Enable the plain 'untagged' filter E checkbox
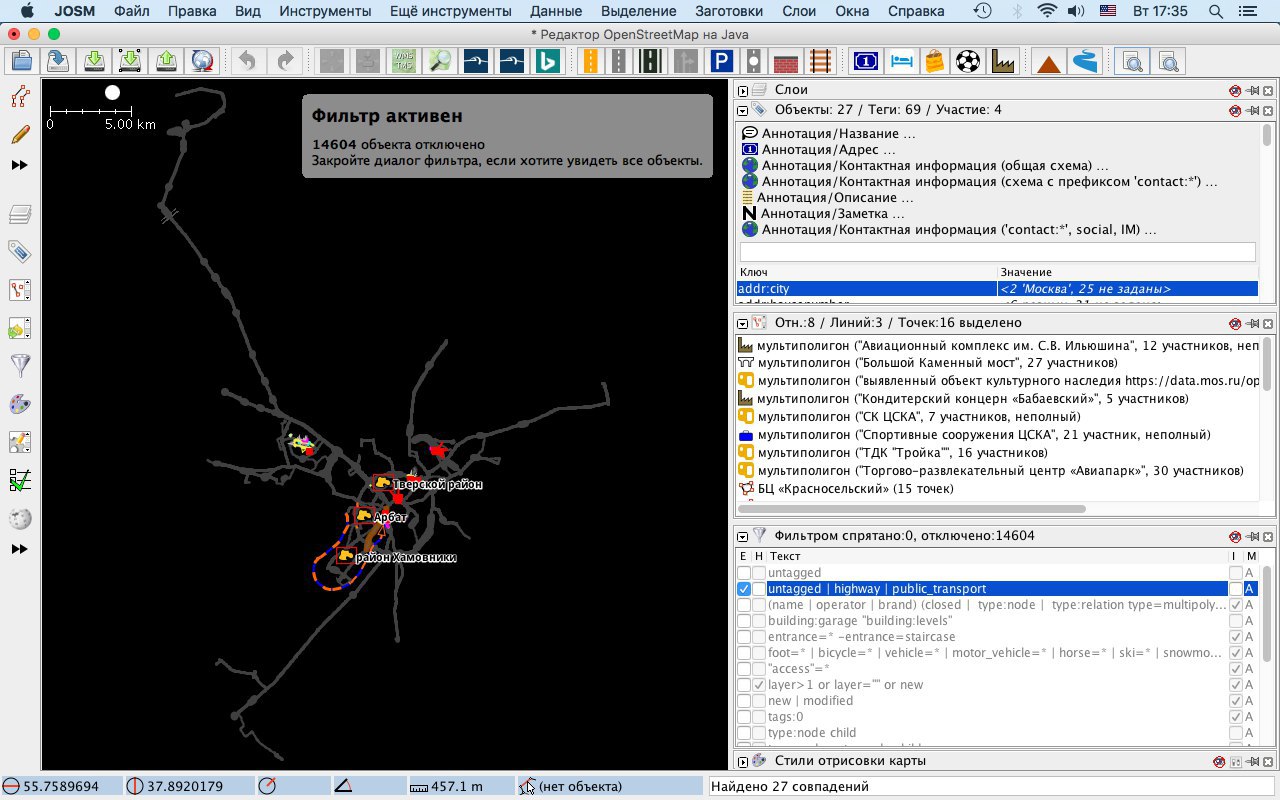This screenshot has height=800, width=1280. click(x=743, y=573)
